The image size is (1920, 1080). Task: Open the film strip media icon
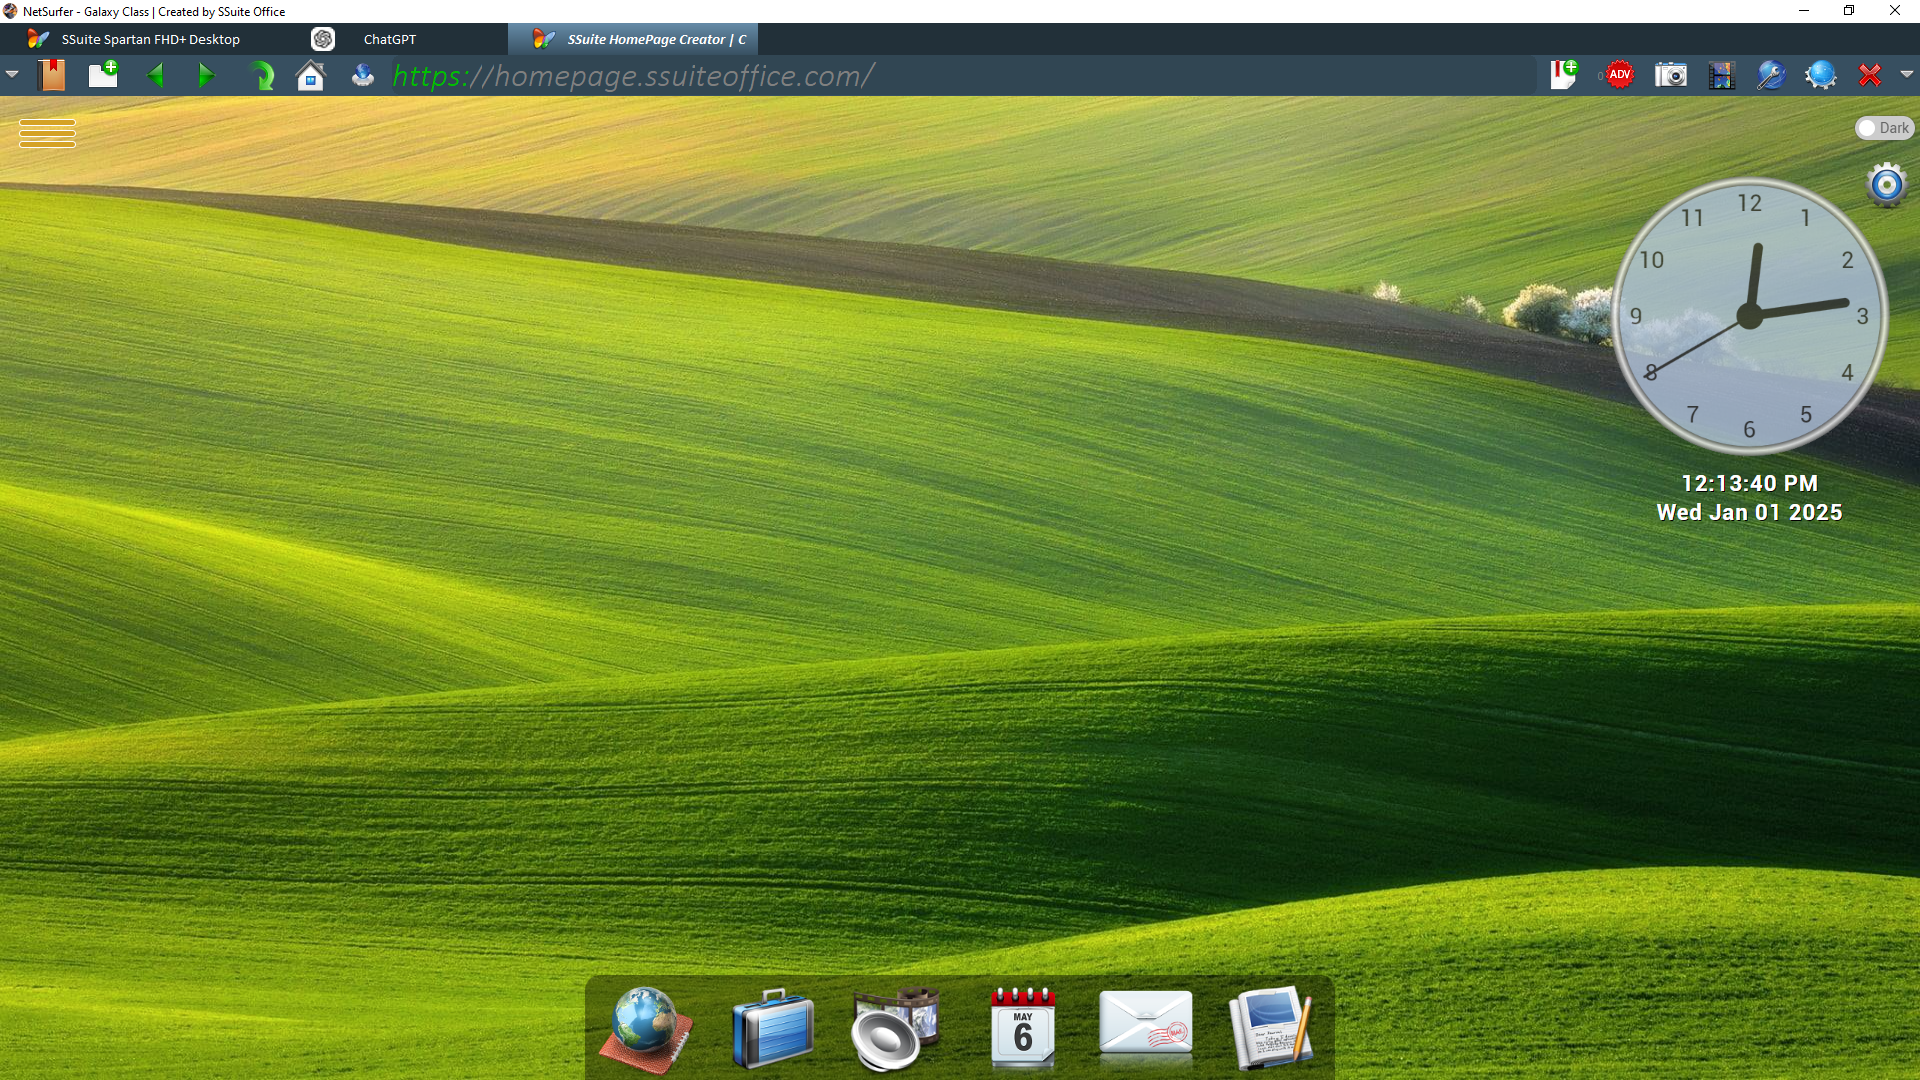coord(1721,75)
